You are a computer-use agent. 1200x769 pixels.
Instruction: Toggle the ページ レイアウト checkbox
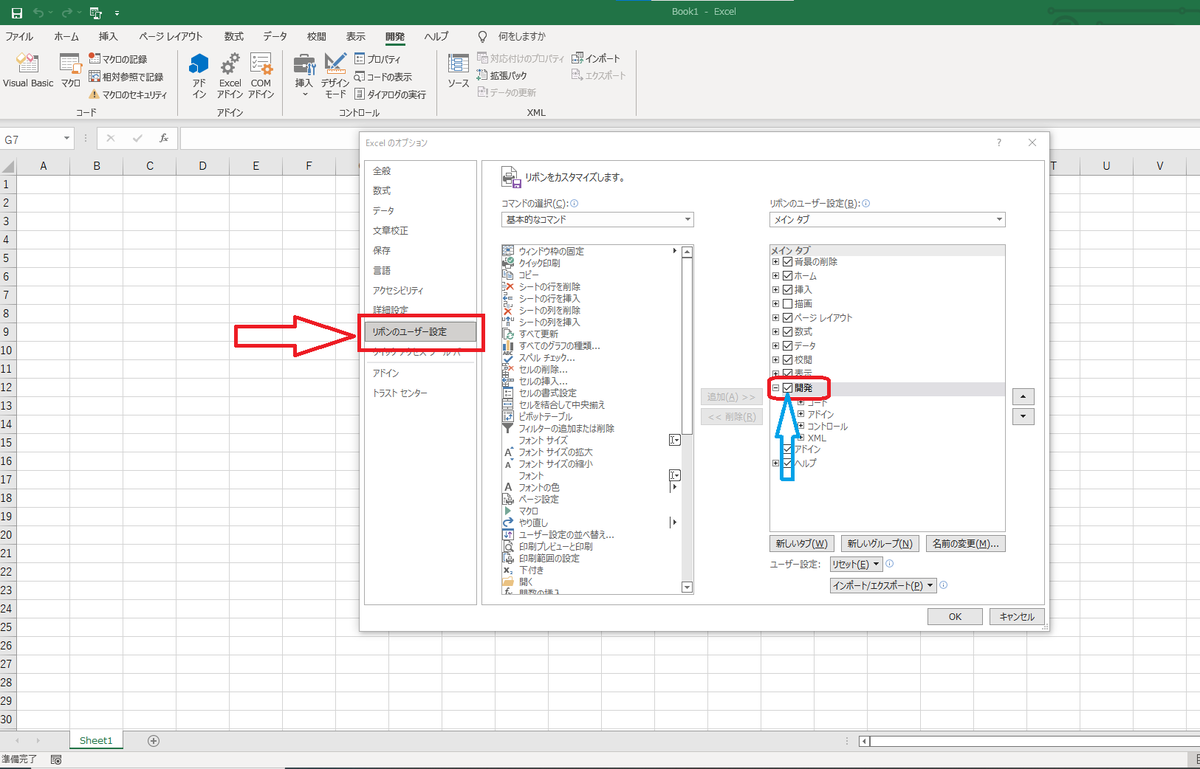788,317
